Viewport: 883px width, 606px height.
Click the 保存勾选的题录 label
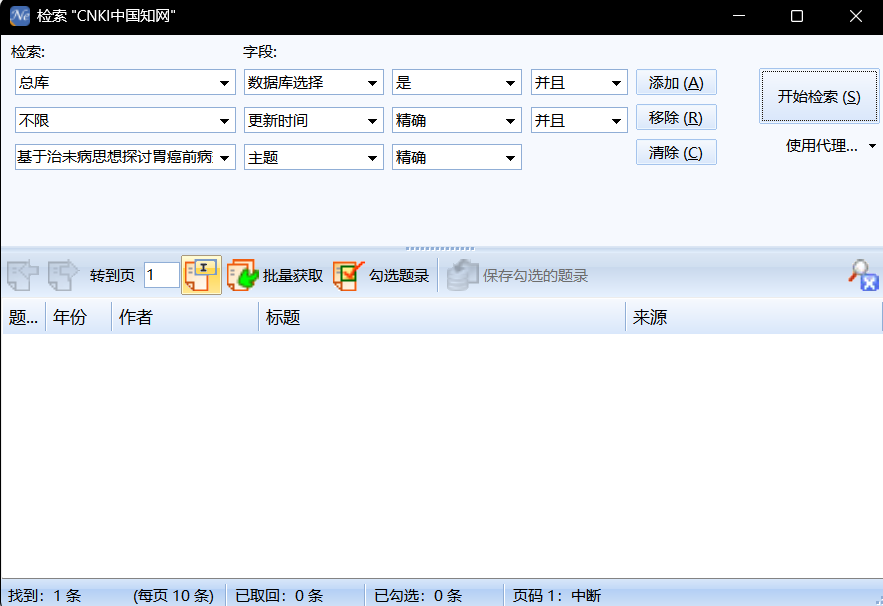(x=535, y=275)
